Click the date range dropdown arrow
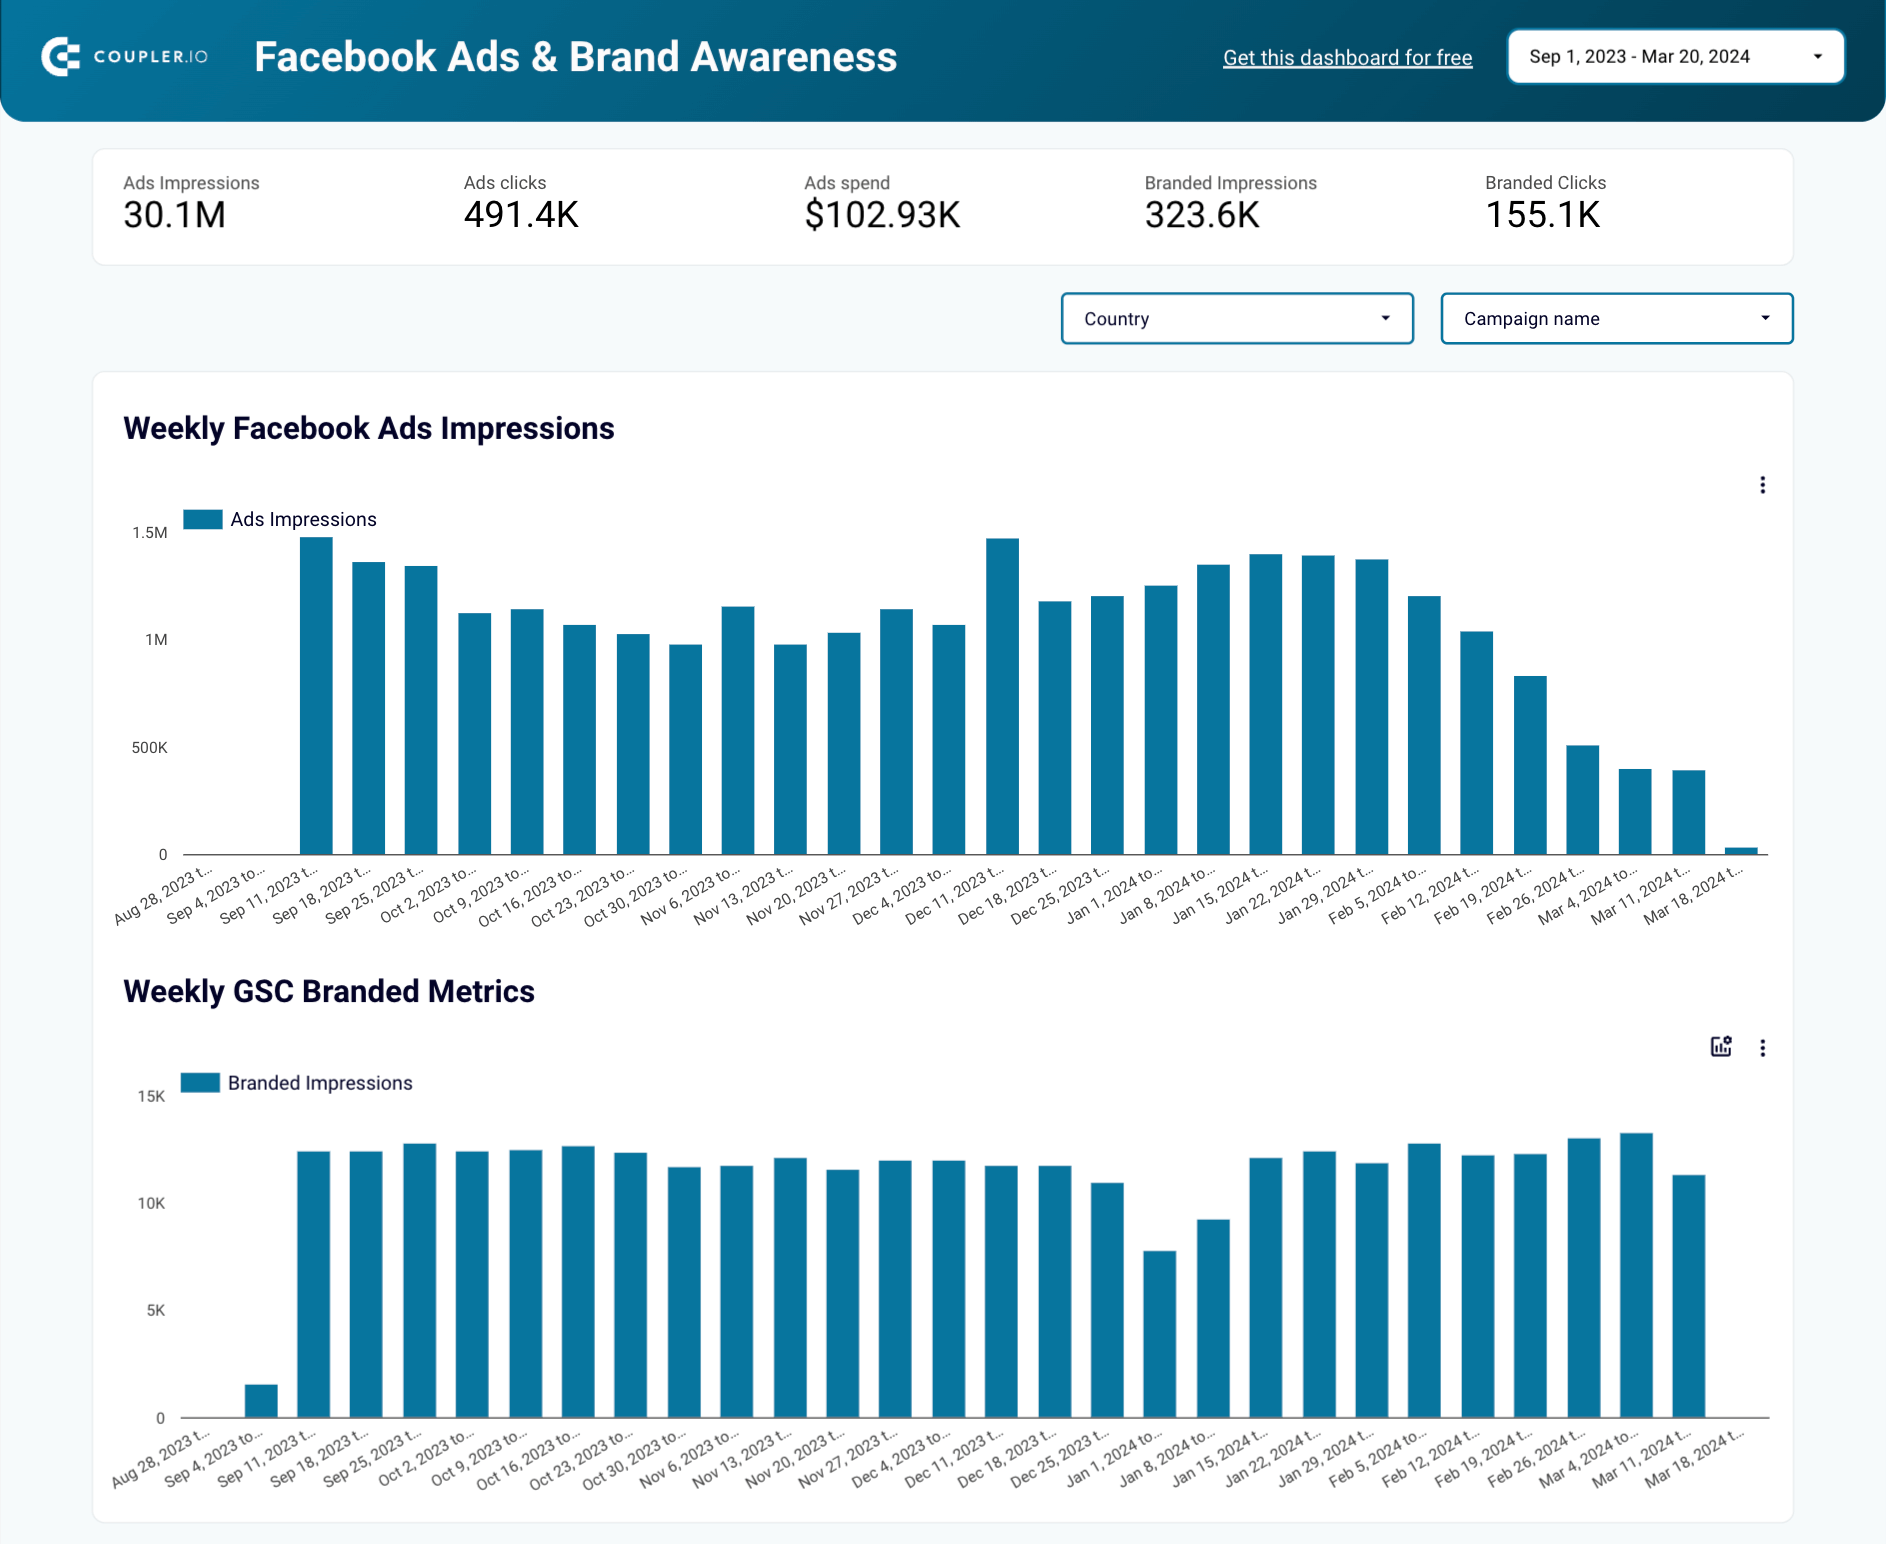This screenshot has width=1886, height=1544. 1818,57
